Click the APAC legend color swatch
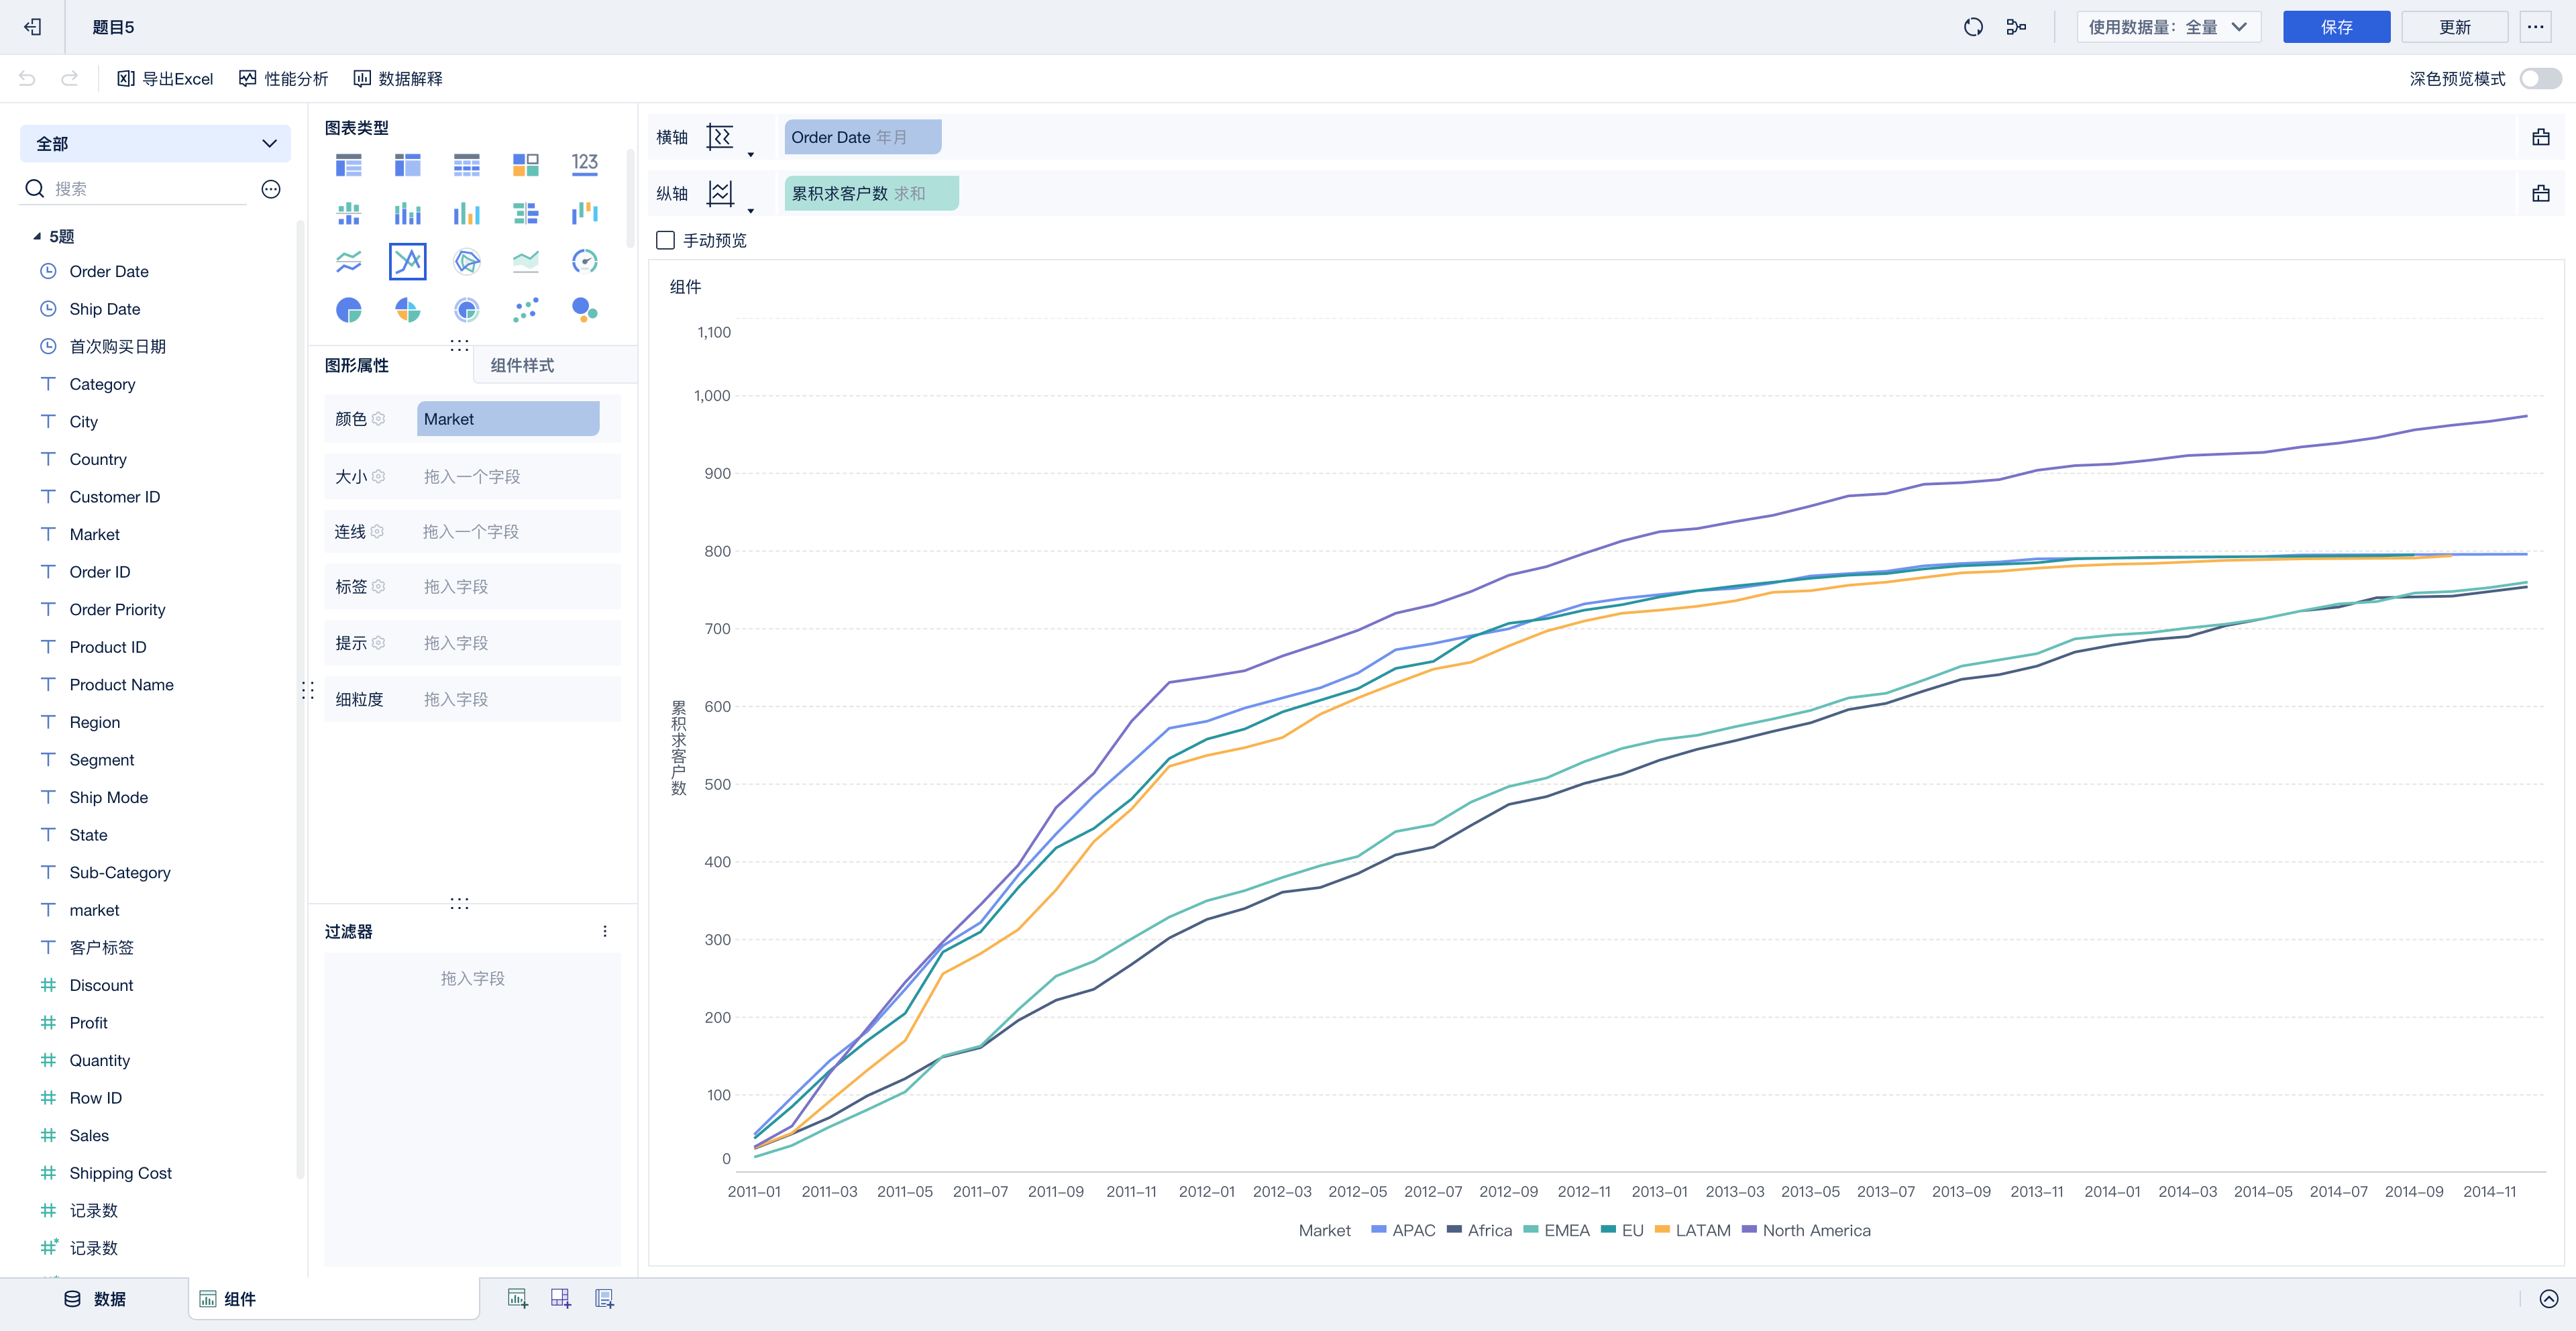The height and width of the screenshot is (1331, 2576). (x=1378, y=1230)
